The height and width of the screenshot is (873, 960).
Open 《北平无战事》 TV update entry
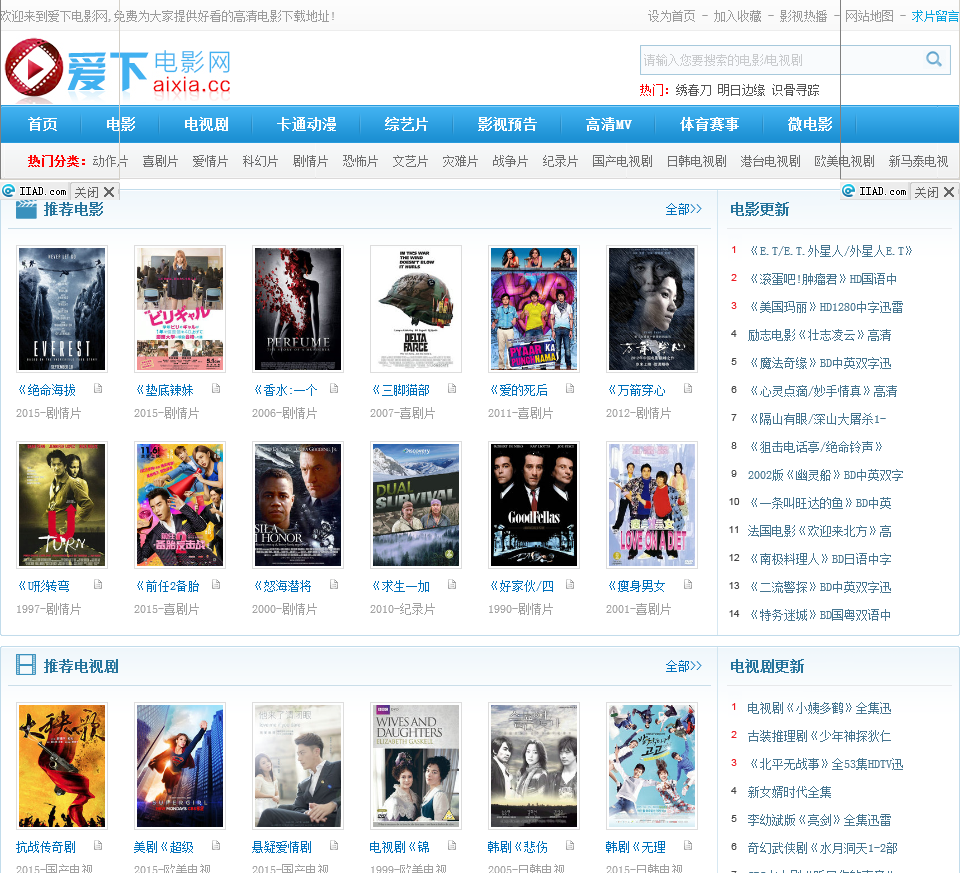(825, 764)
